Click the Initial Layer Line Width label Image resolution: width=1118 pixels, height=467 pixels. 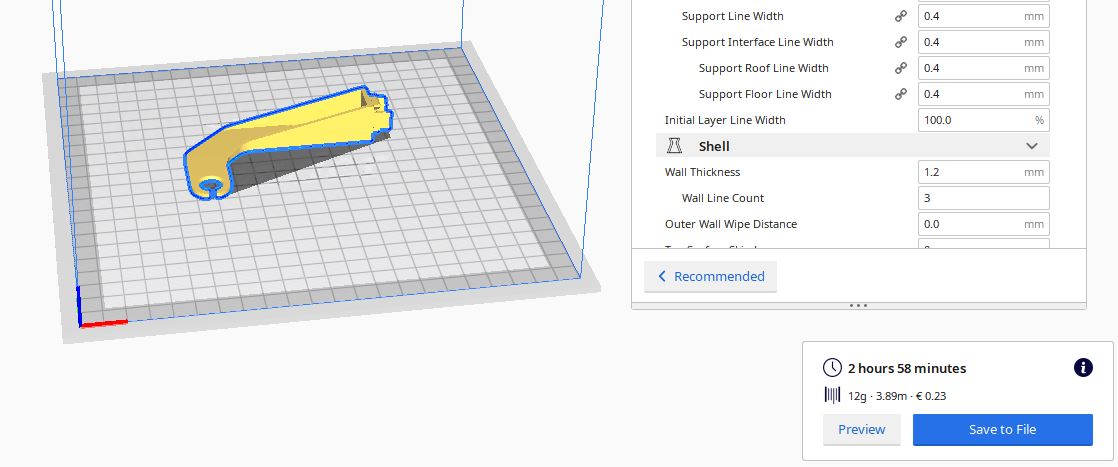tap(725, 120)
